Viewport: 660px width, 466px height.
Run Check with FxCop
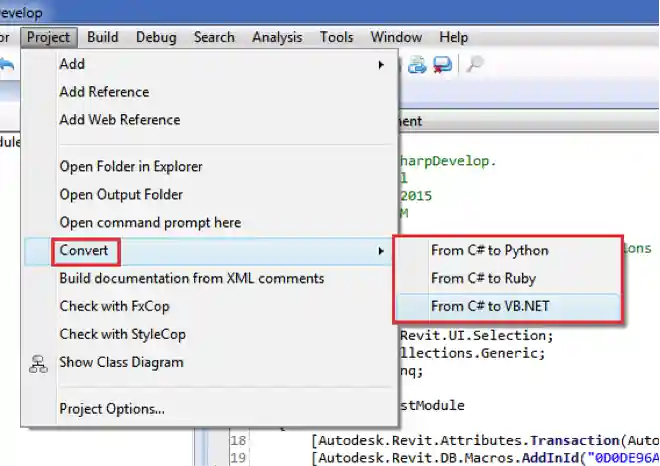tap(116, 306)
